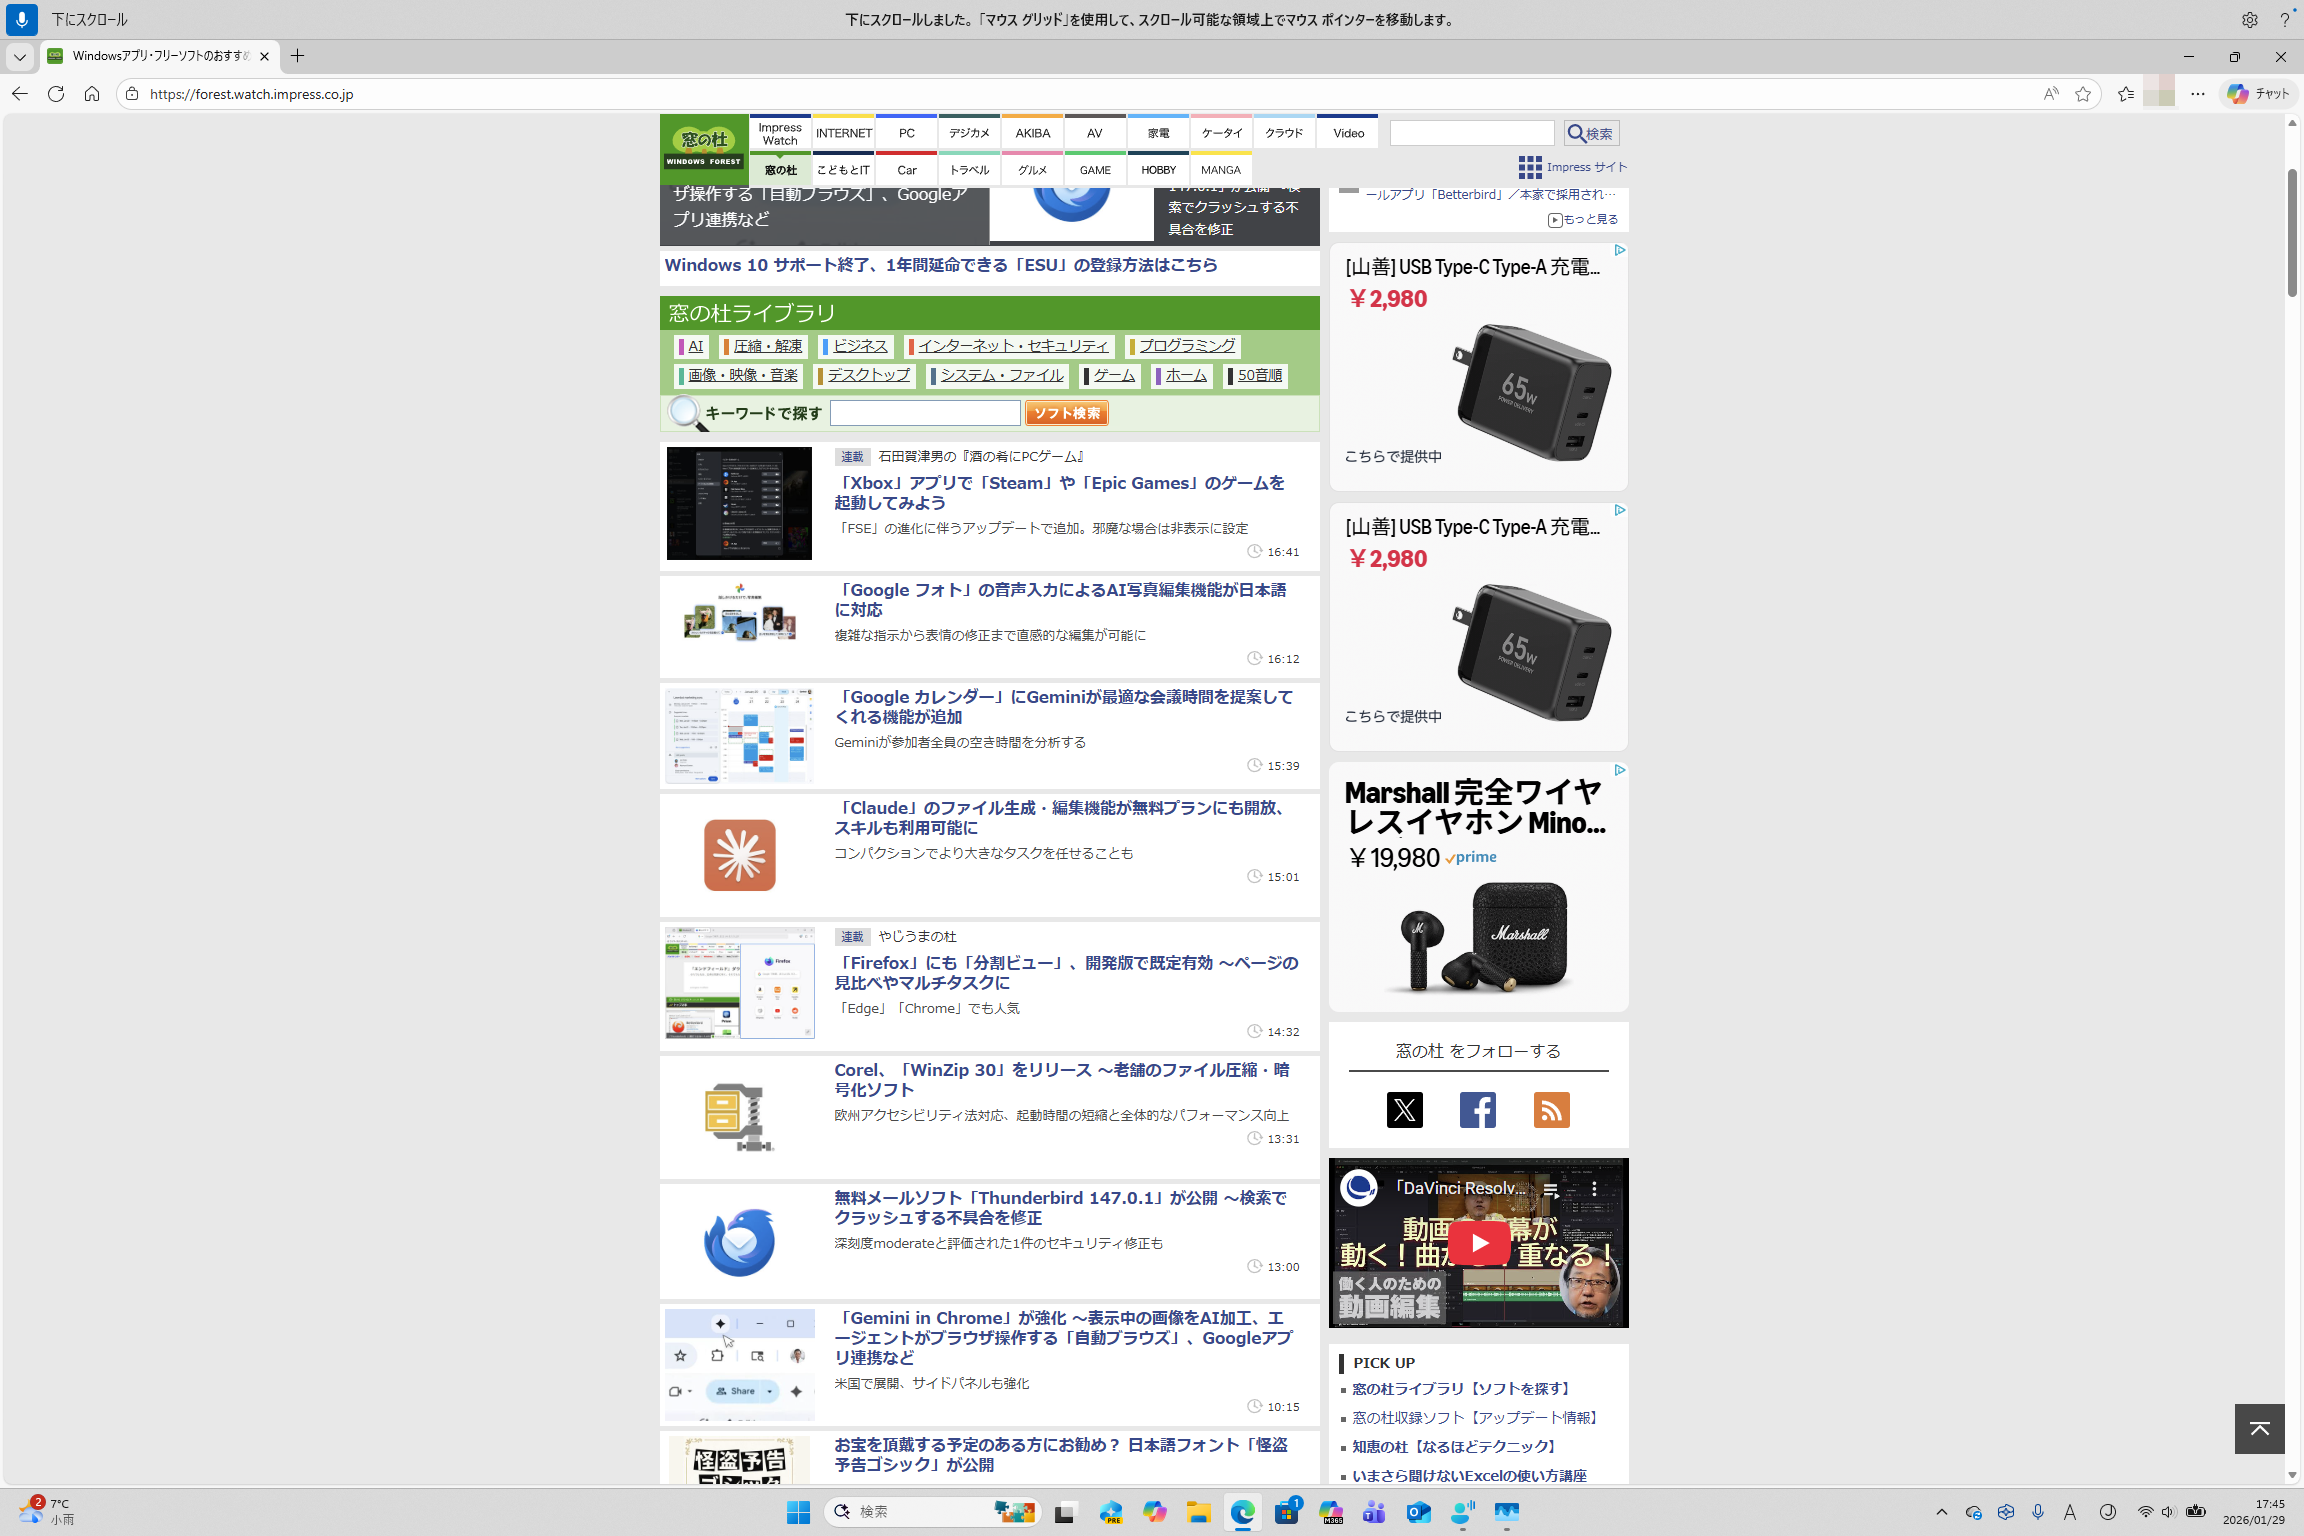Open the RSS feed icon
Viewport: 2304px width, 1536px height.
[x=1551, y=1110]
